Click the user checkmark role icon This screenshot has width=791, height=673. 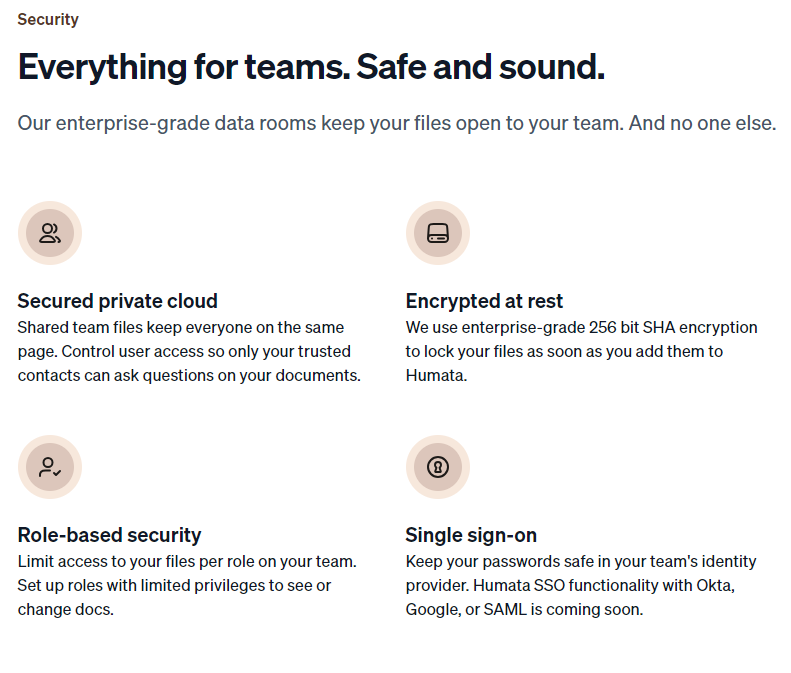click(50, 467)
